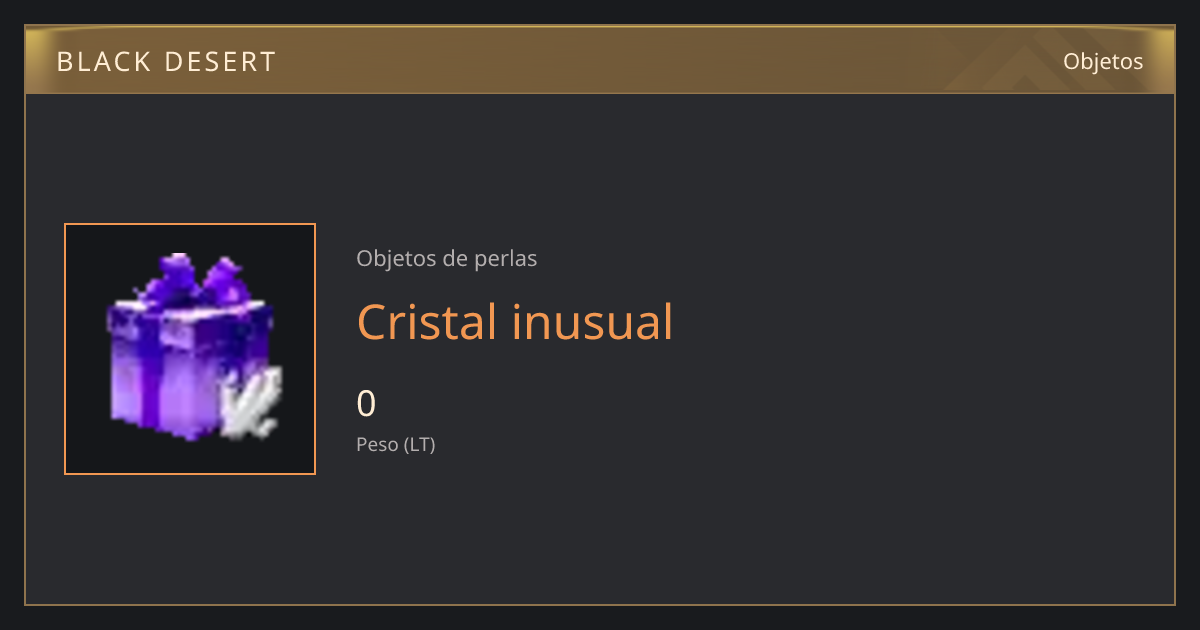
Task: Click the gold header banner background
Action: pos(600,61)
